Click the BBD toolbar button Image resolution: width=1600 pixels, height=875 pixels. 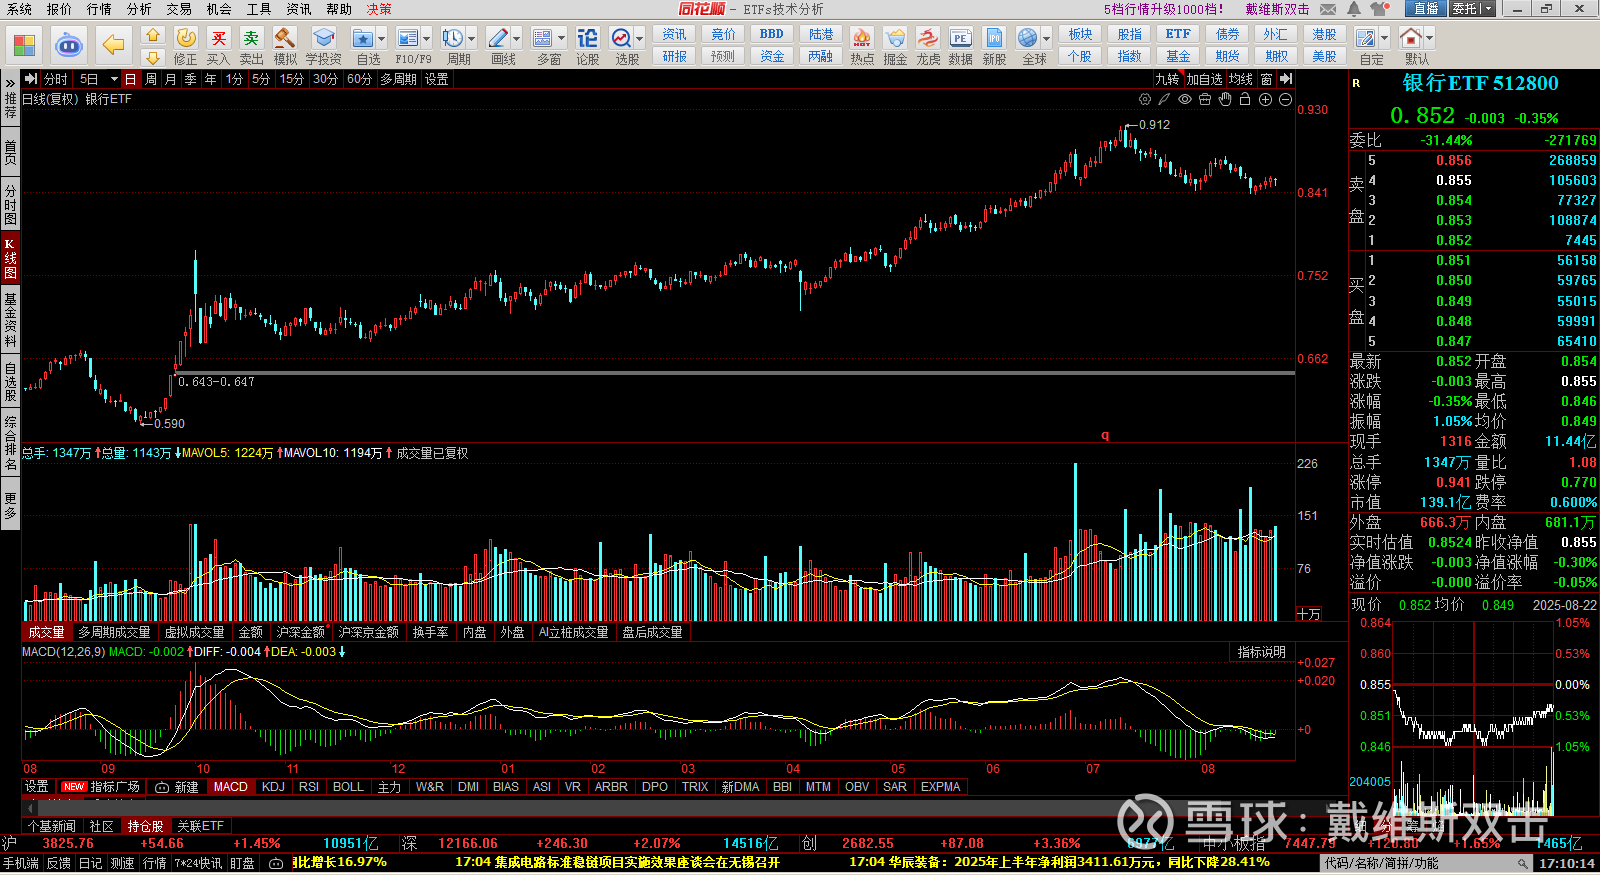tap(772, 34)
